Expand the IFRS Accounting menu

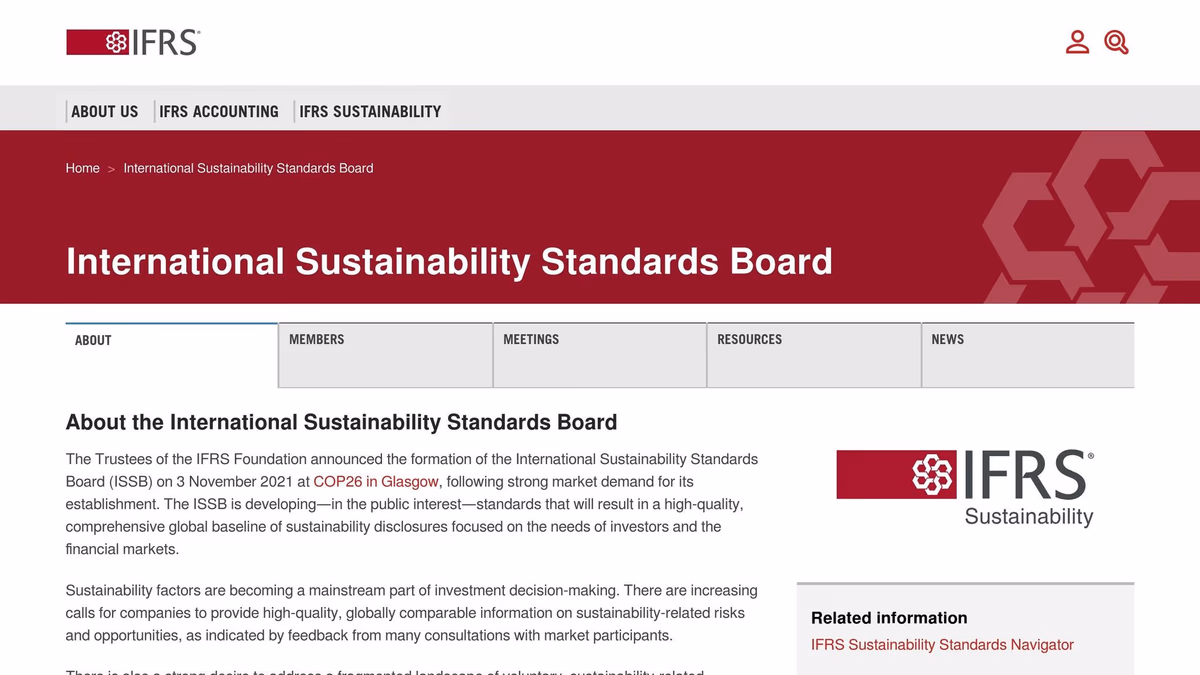pos(218,112)
